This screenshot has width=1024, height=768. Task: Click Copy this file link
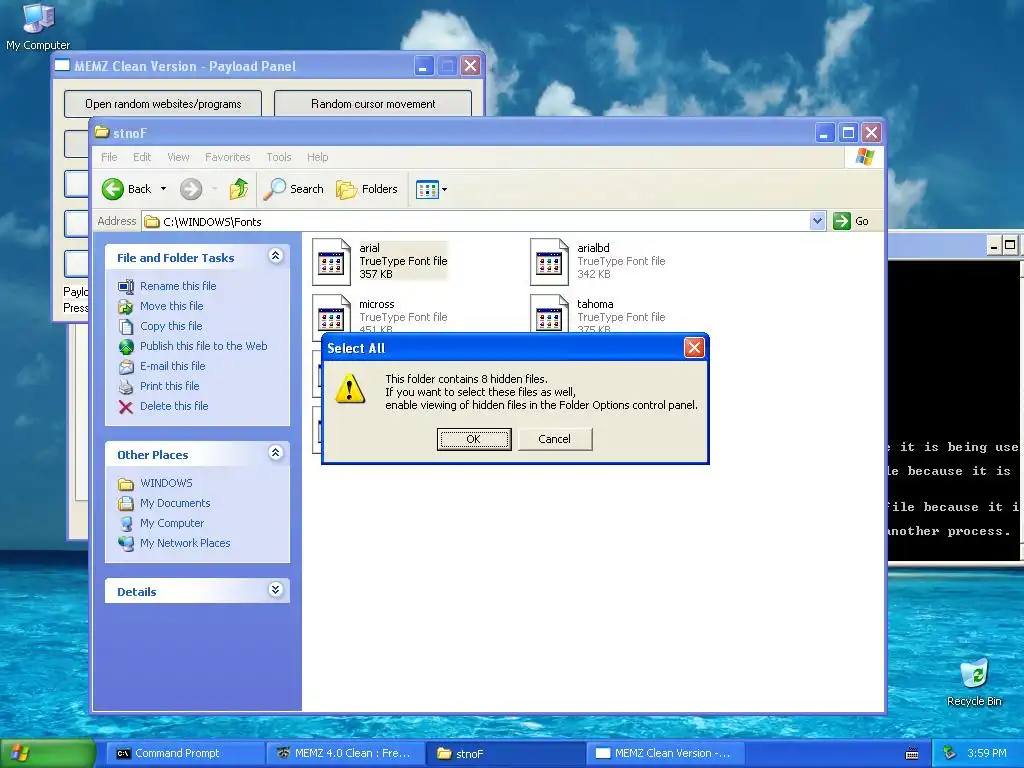pyautogui.click(x=171, y=326)
